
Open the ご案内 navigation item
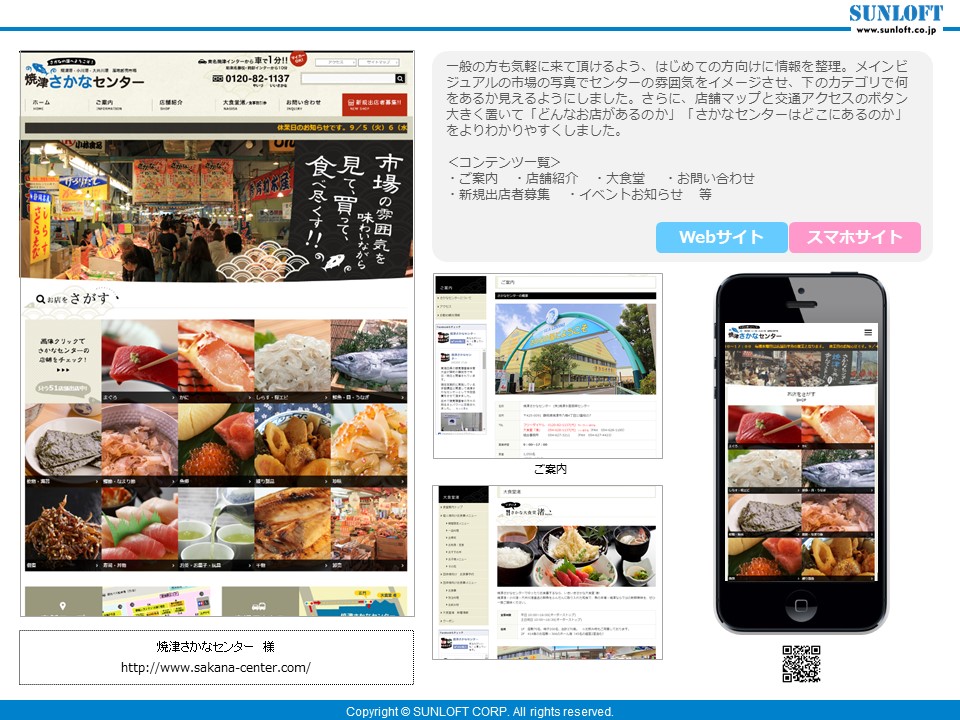click(x=108, y=104)
